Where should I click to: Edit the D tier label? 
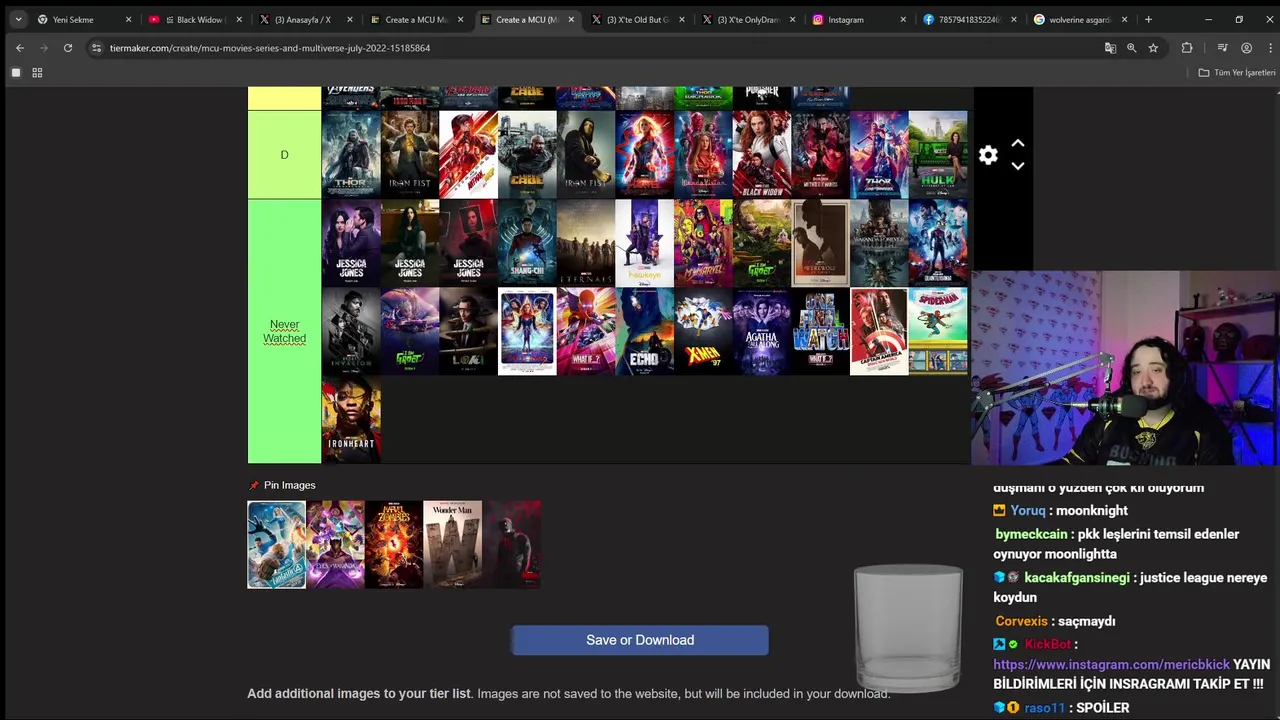[x=284, y=155]
